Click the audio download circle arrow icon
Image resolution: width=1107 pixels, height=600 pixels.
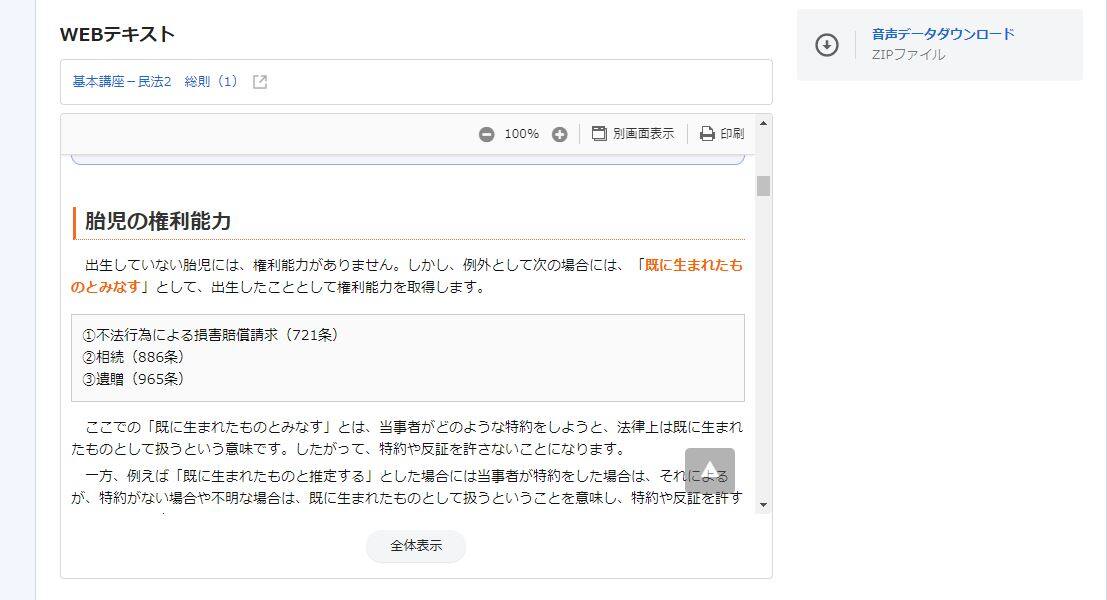[827, 44]
